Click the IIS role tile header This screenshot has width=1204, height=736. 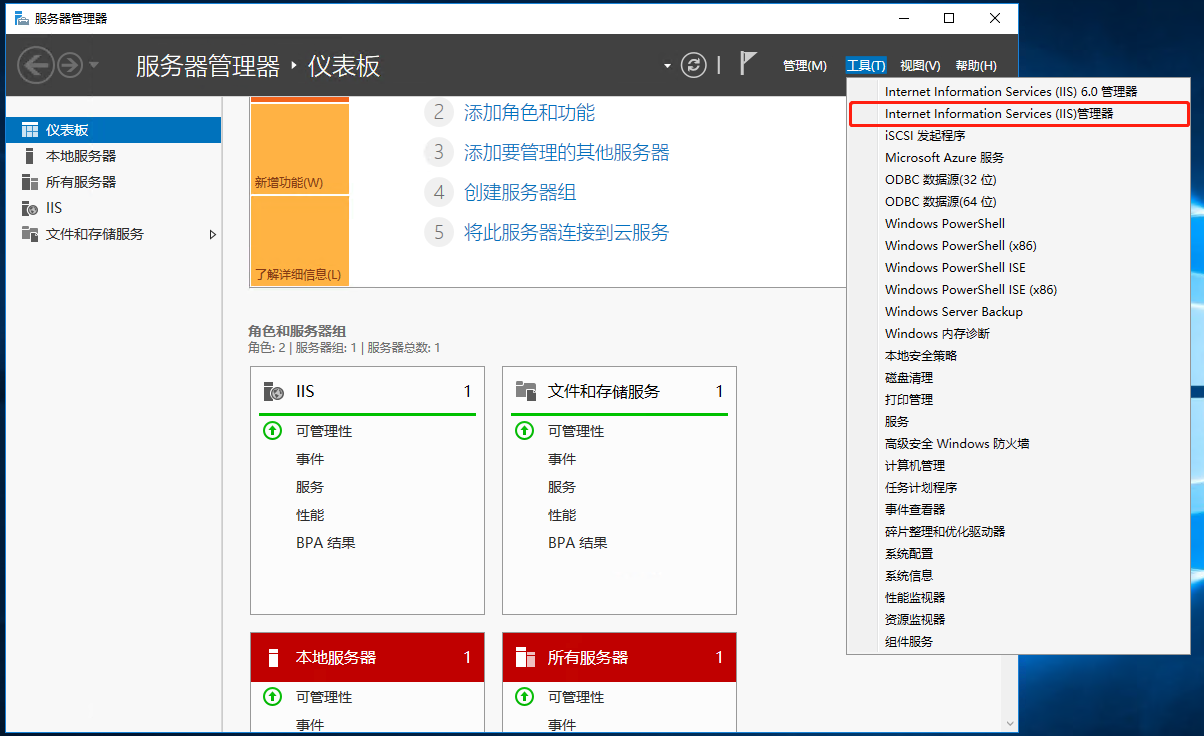(367, 391)
